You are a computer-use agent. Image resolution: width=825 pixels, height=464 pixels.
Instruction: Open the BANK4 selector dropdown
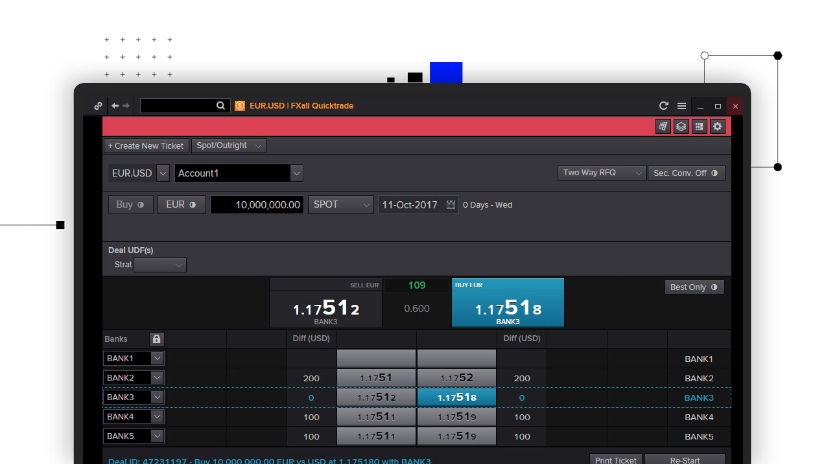(157, 417)
